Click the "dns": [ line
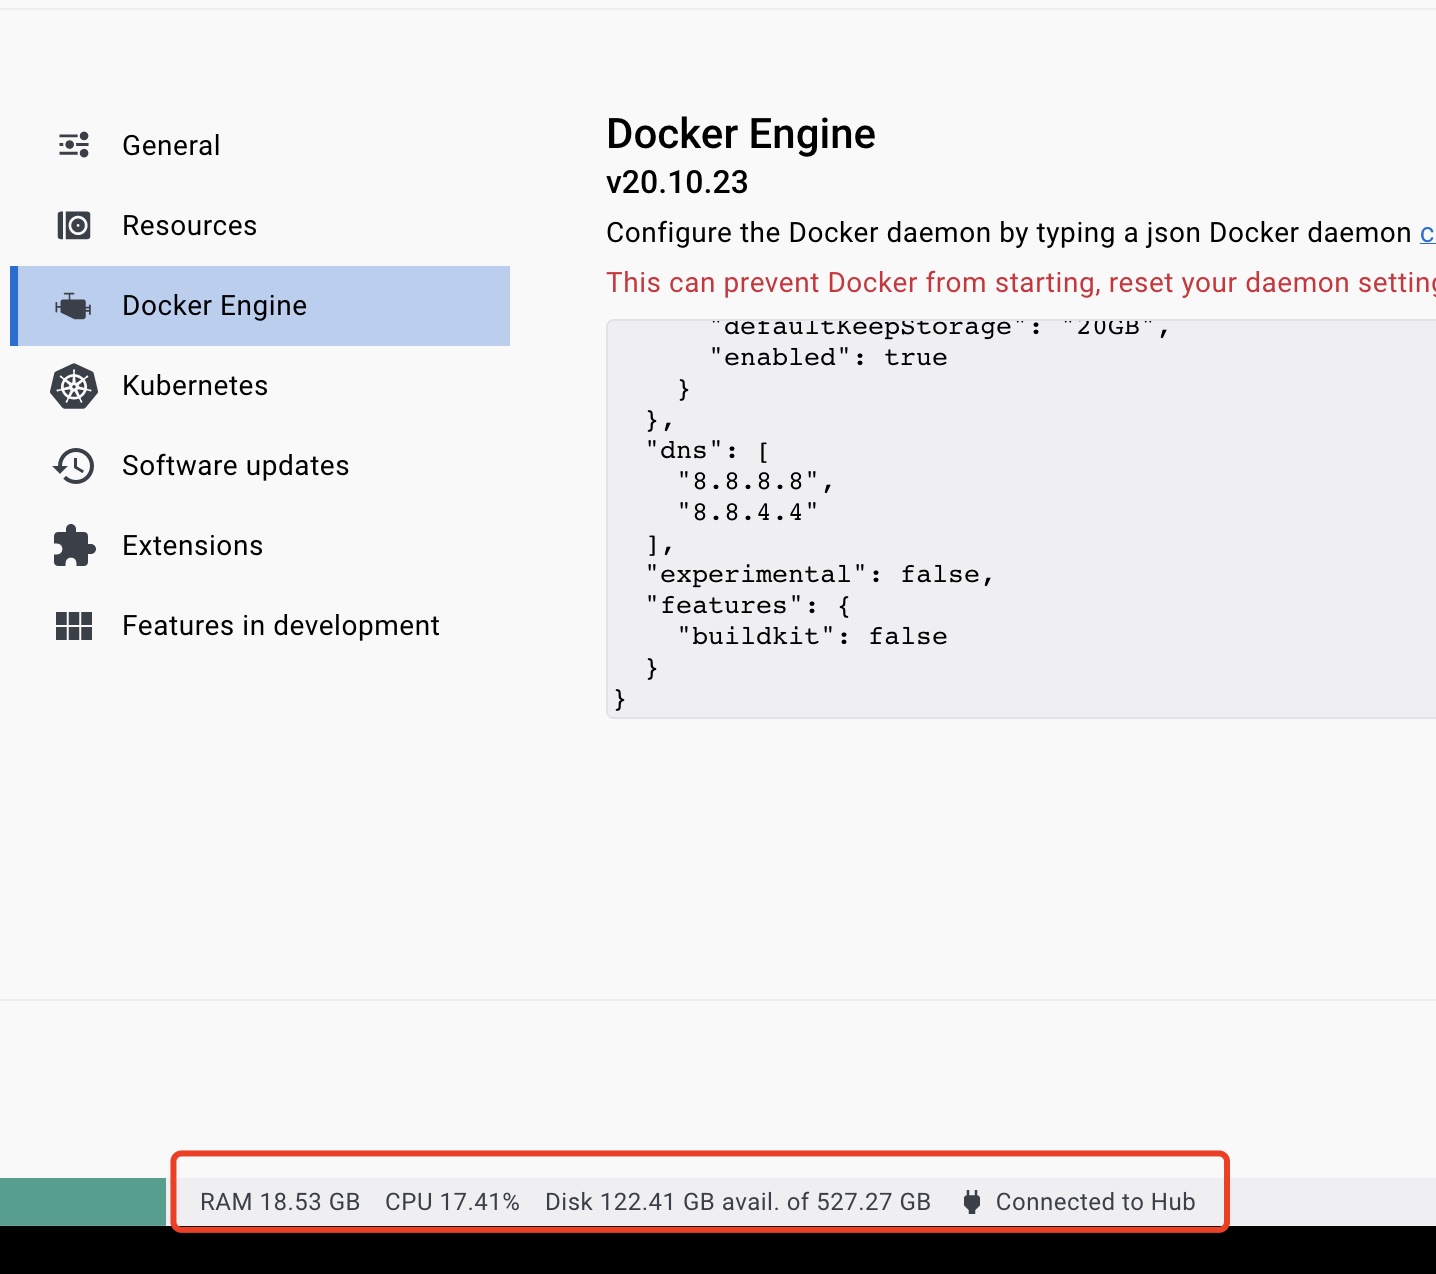The width and height of the screenshot is (1436, 1274). coord(708,450)
